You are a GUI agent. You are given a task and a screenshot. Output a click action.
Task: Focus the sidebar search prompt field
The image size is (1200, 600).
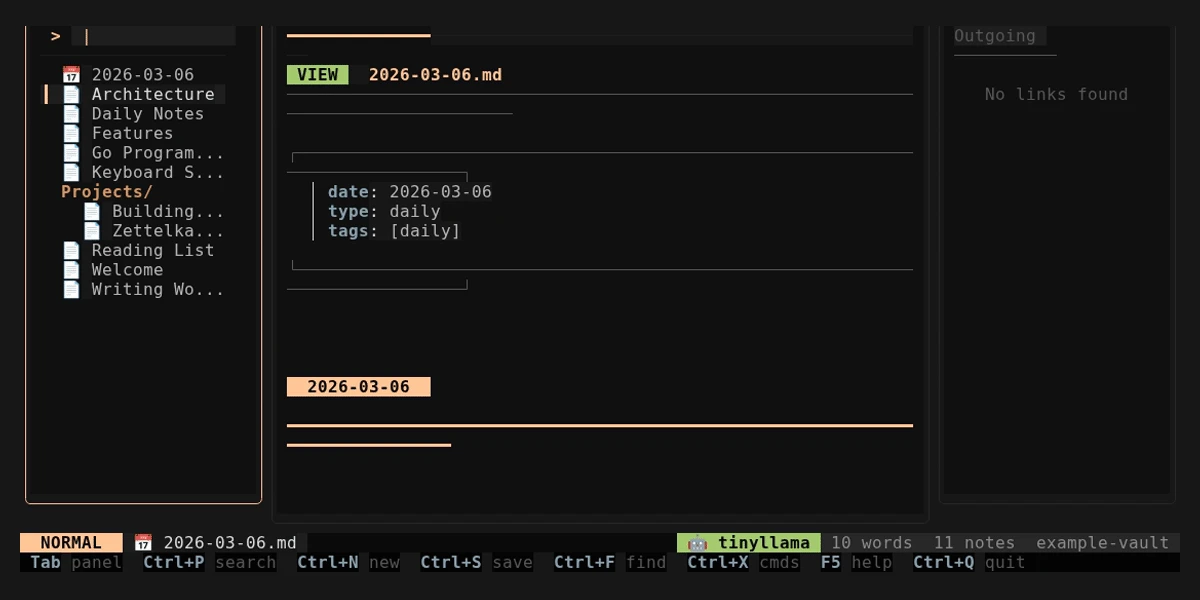click(x=153, y=36)
